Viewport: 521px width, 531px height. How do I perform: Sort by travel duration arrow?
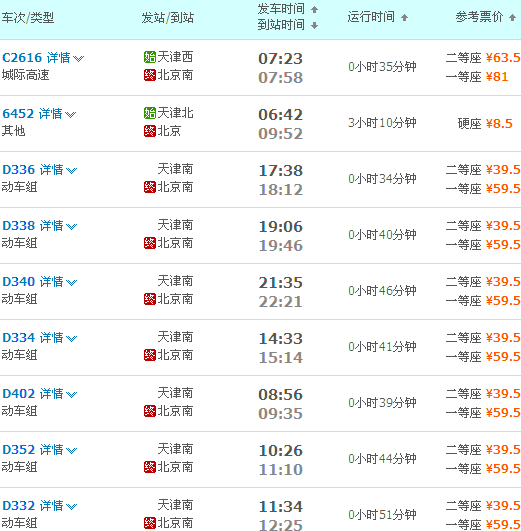[x=404, y=18]
